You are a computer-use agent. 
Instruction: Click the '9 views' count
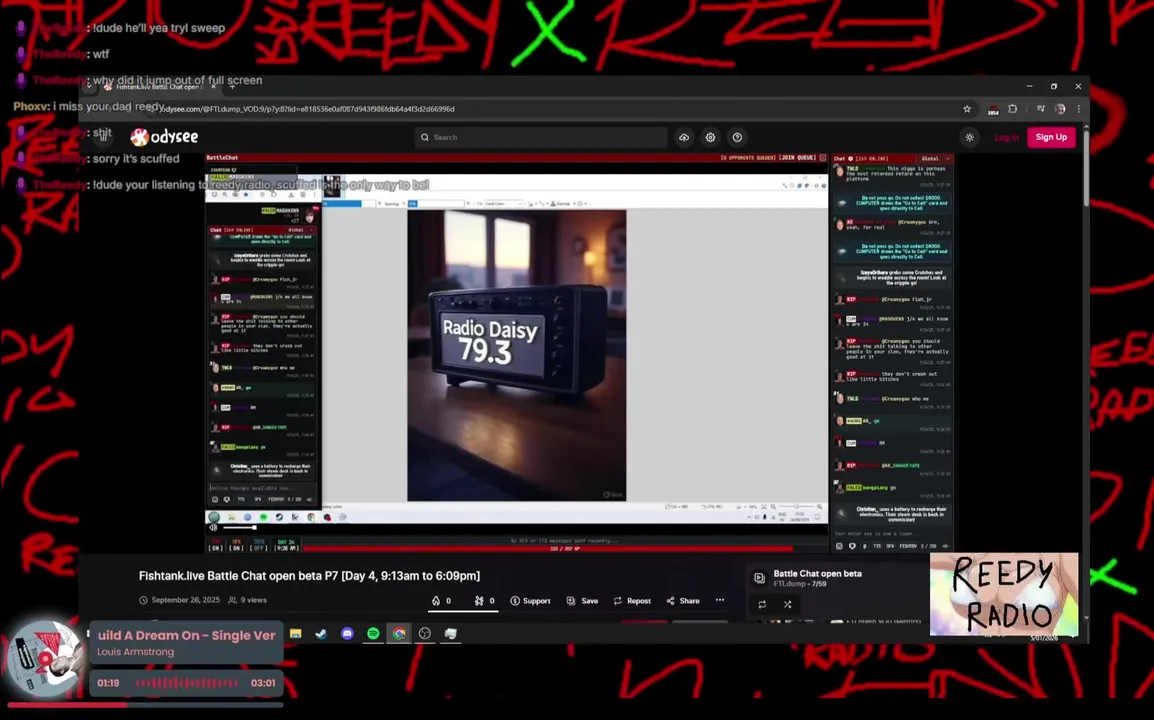click(253, 600)
